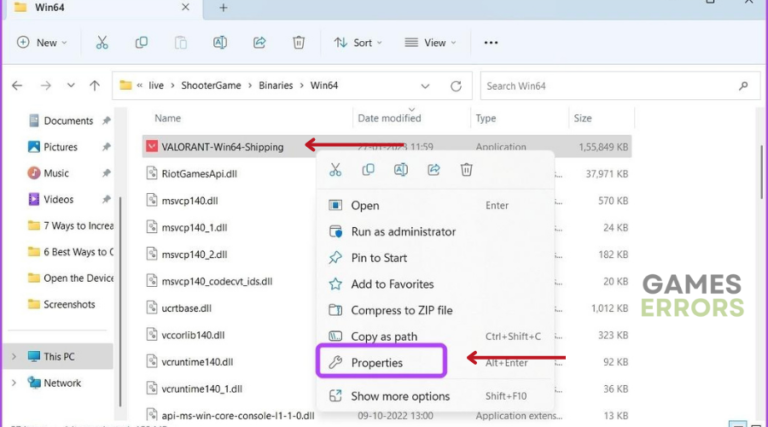Click the Delete trash icon in toolbar

pos(298,43)
